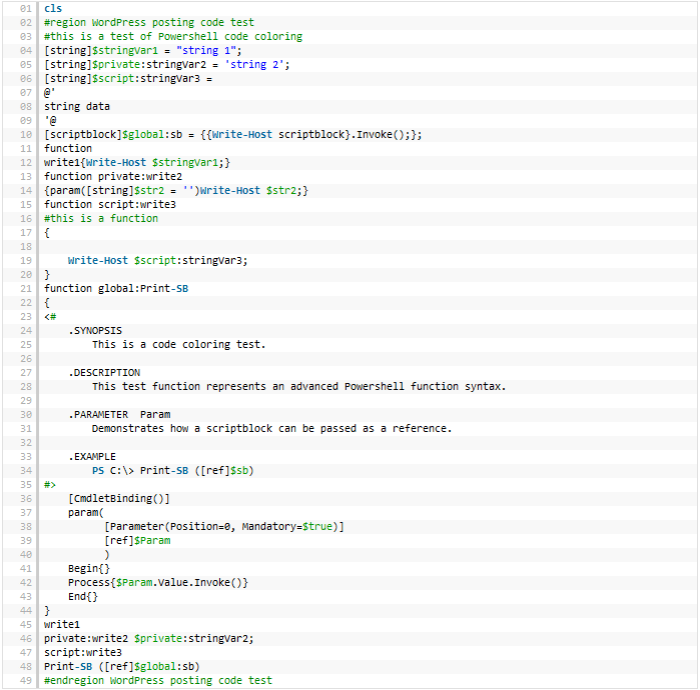Click the .DESCRIPTION help keyword

tap(104, 372)
